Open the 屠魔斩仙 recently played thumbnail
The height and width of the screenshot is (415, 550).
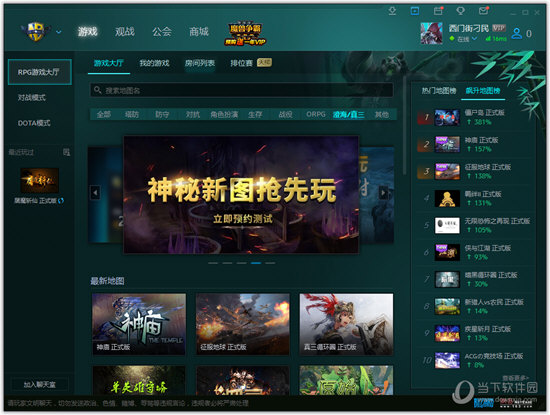[x=39, y=180]
